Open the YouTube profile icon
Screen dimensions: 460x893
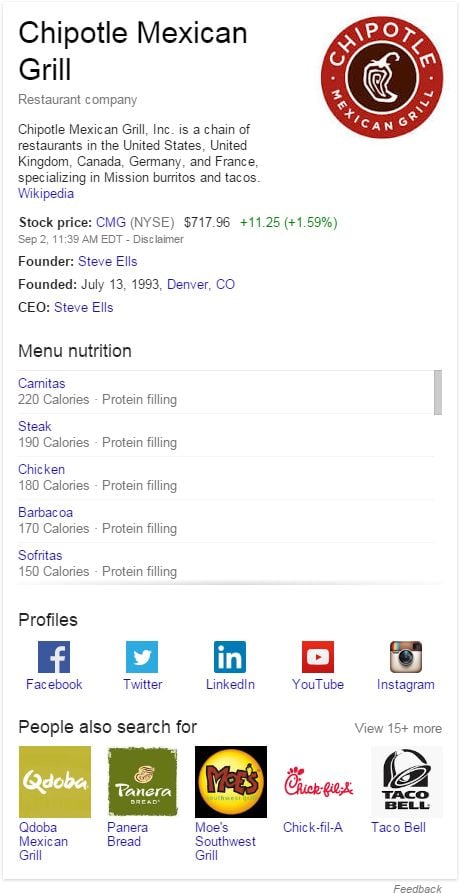(x=318, y=657)
